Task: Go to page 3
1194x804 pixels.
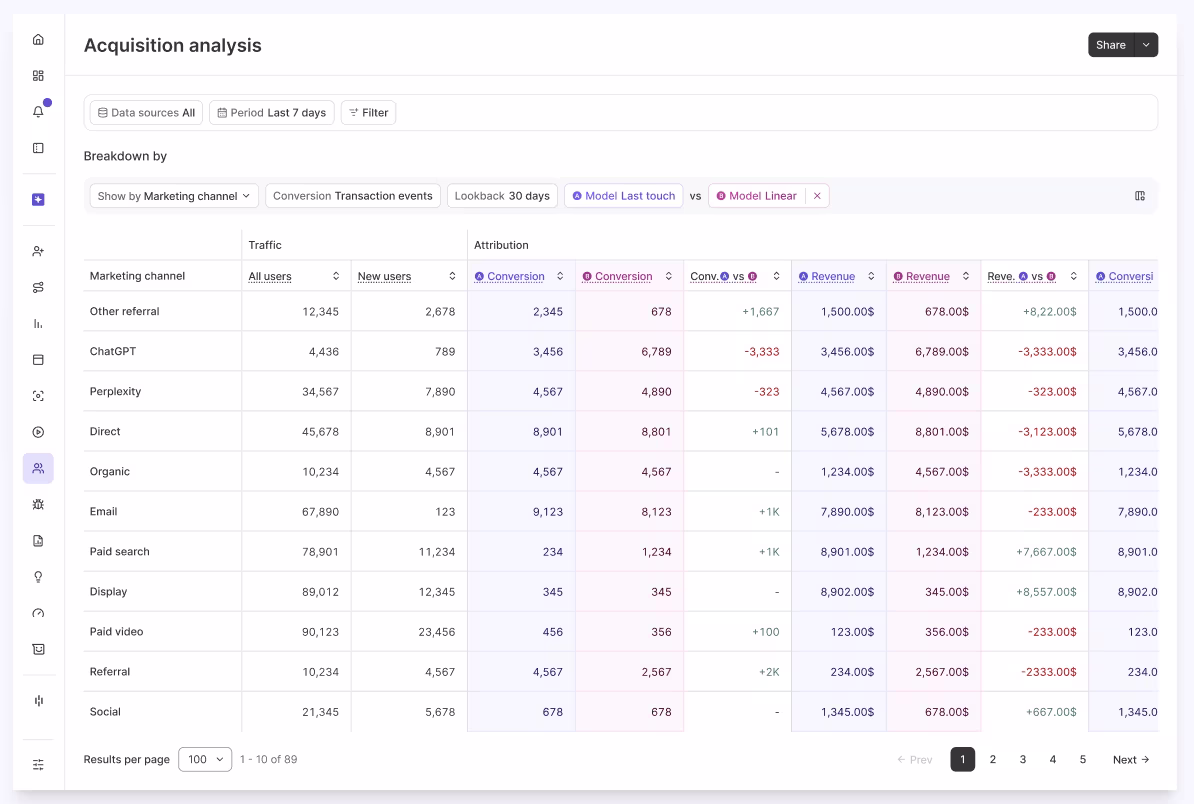Action: 1023,759
